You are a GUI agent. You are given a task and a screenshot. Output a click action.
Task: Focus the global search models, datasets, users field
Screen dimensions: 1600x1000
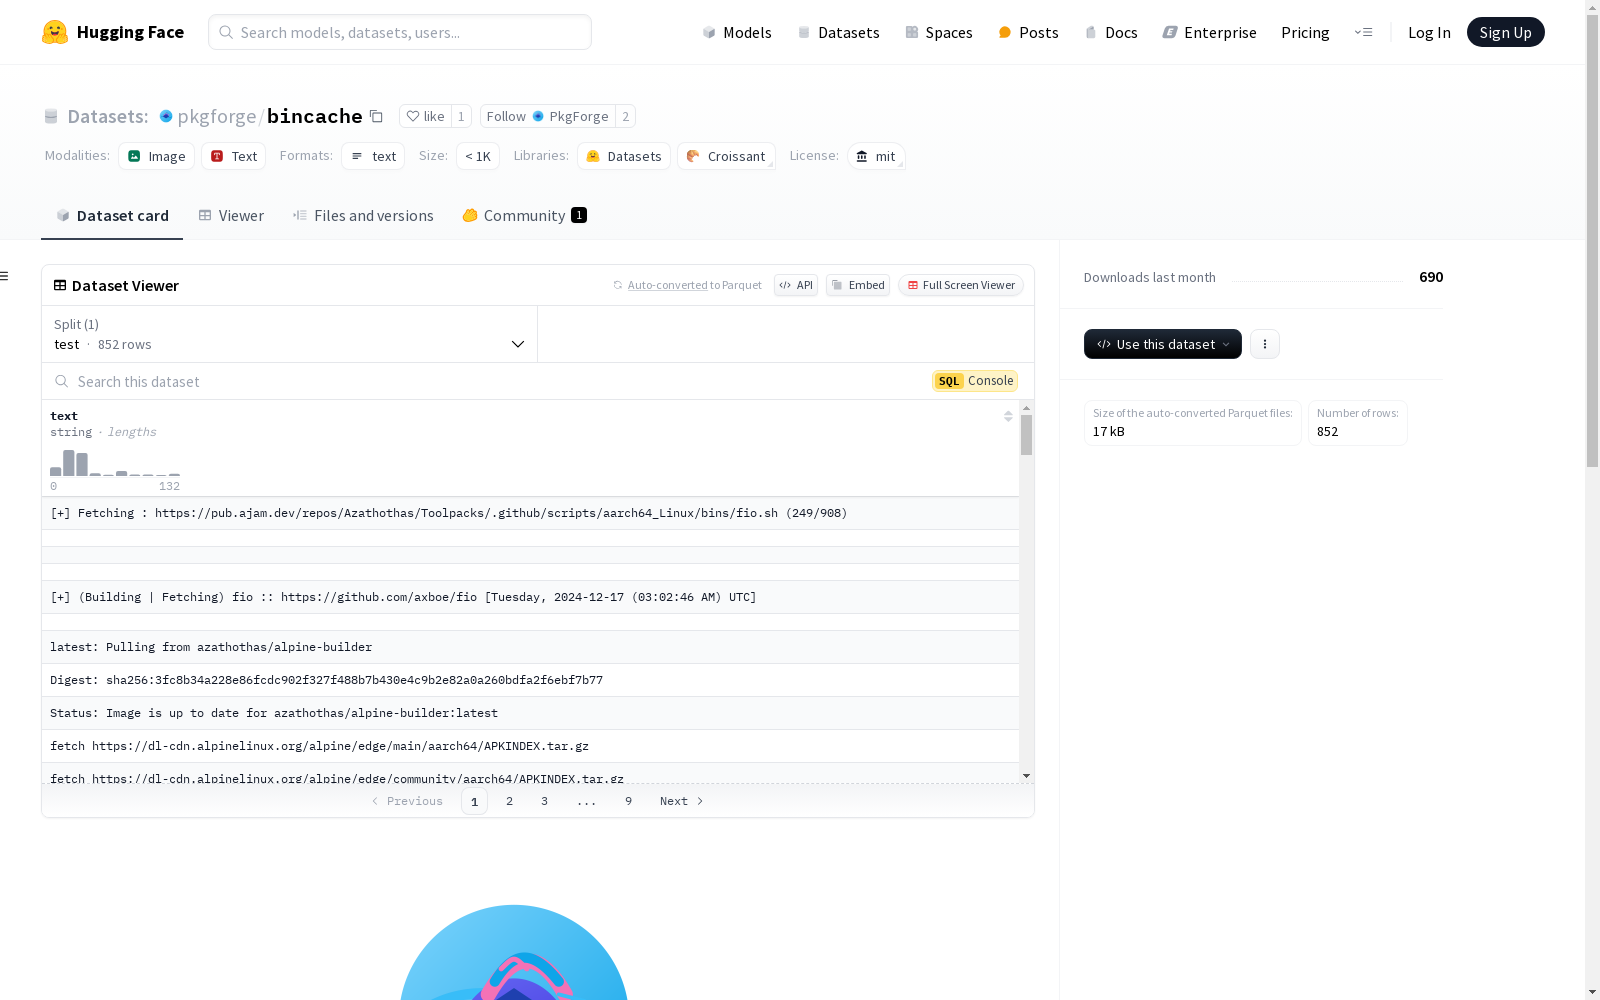point(400,32)
